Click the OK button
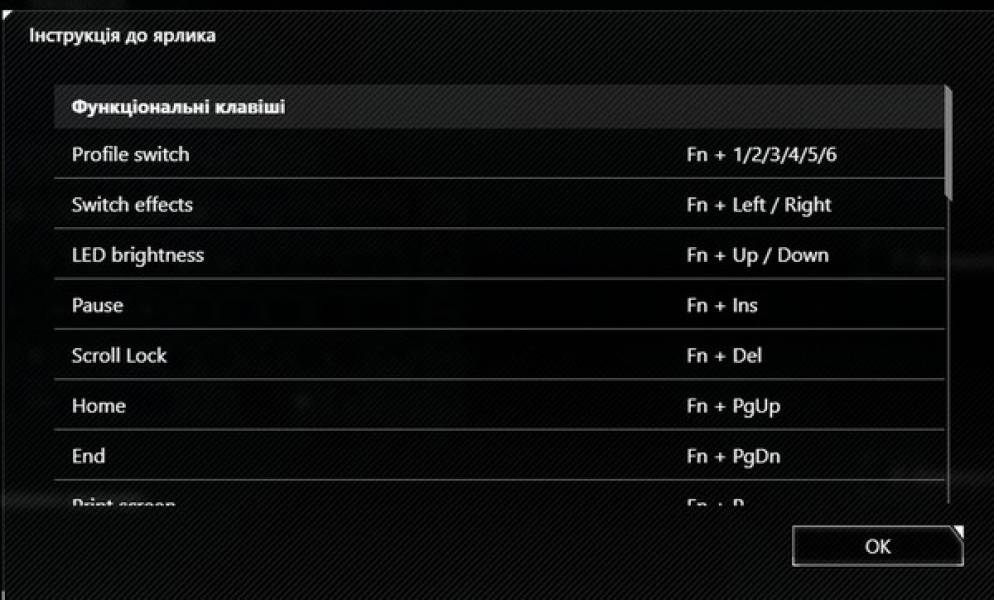Image resolution: width=994 pixels, height=600 pixels. pos(877,546)
